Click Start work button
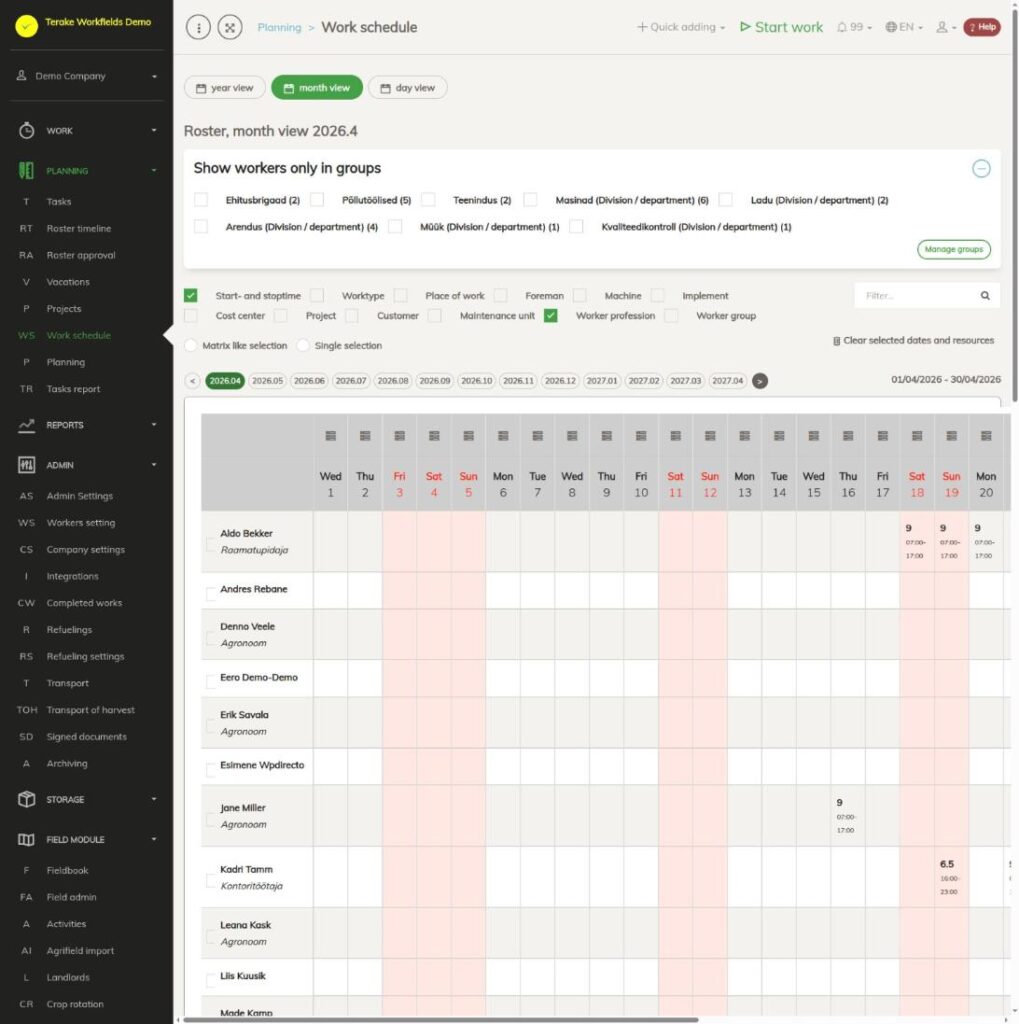 (x=781, y=27)
